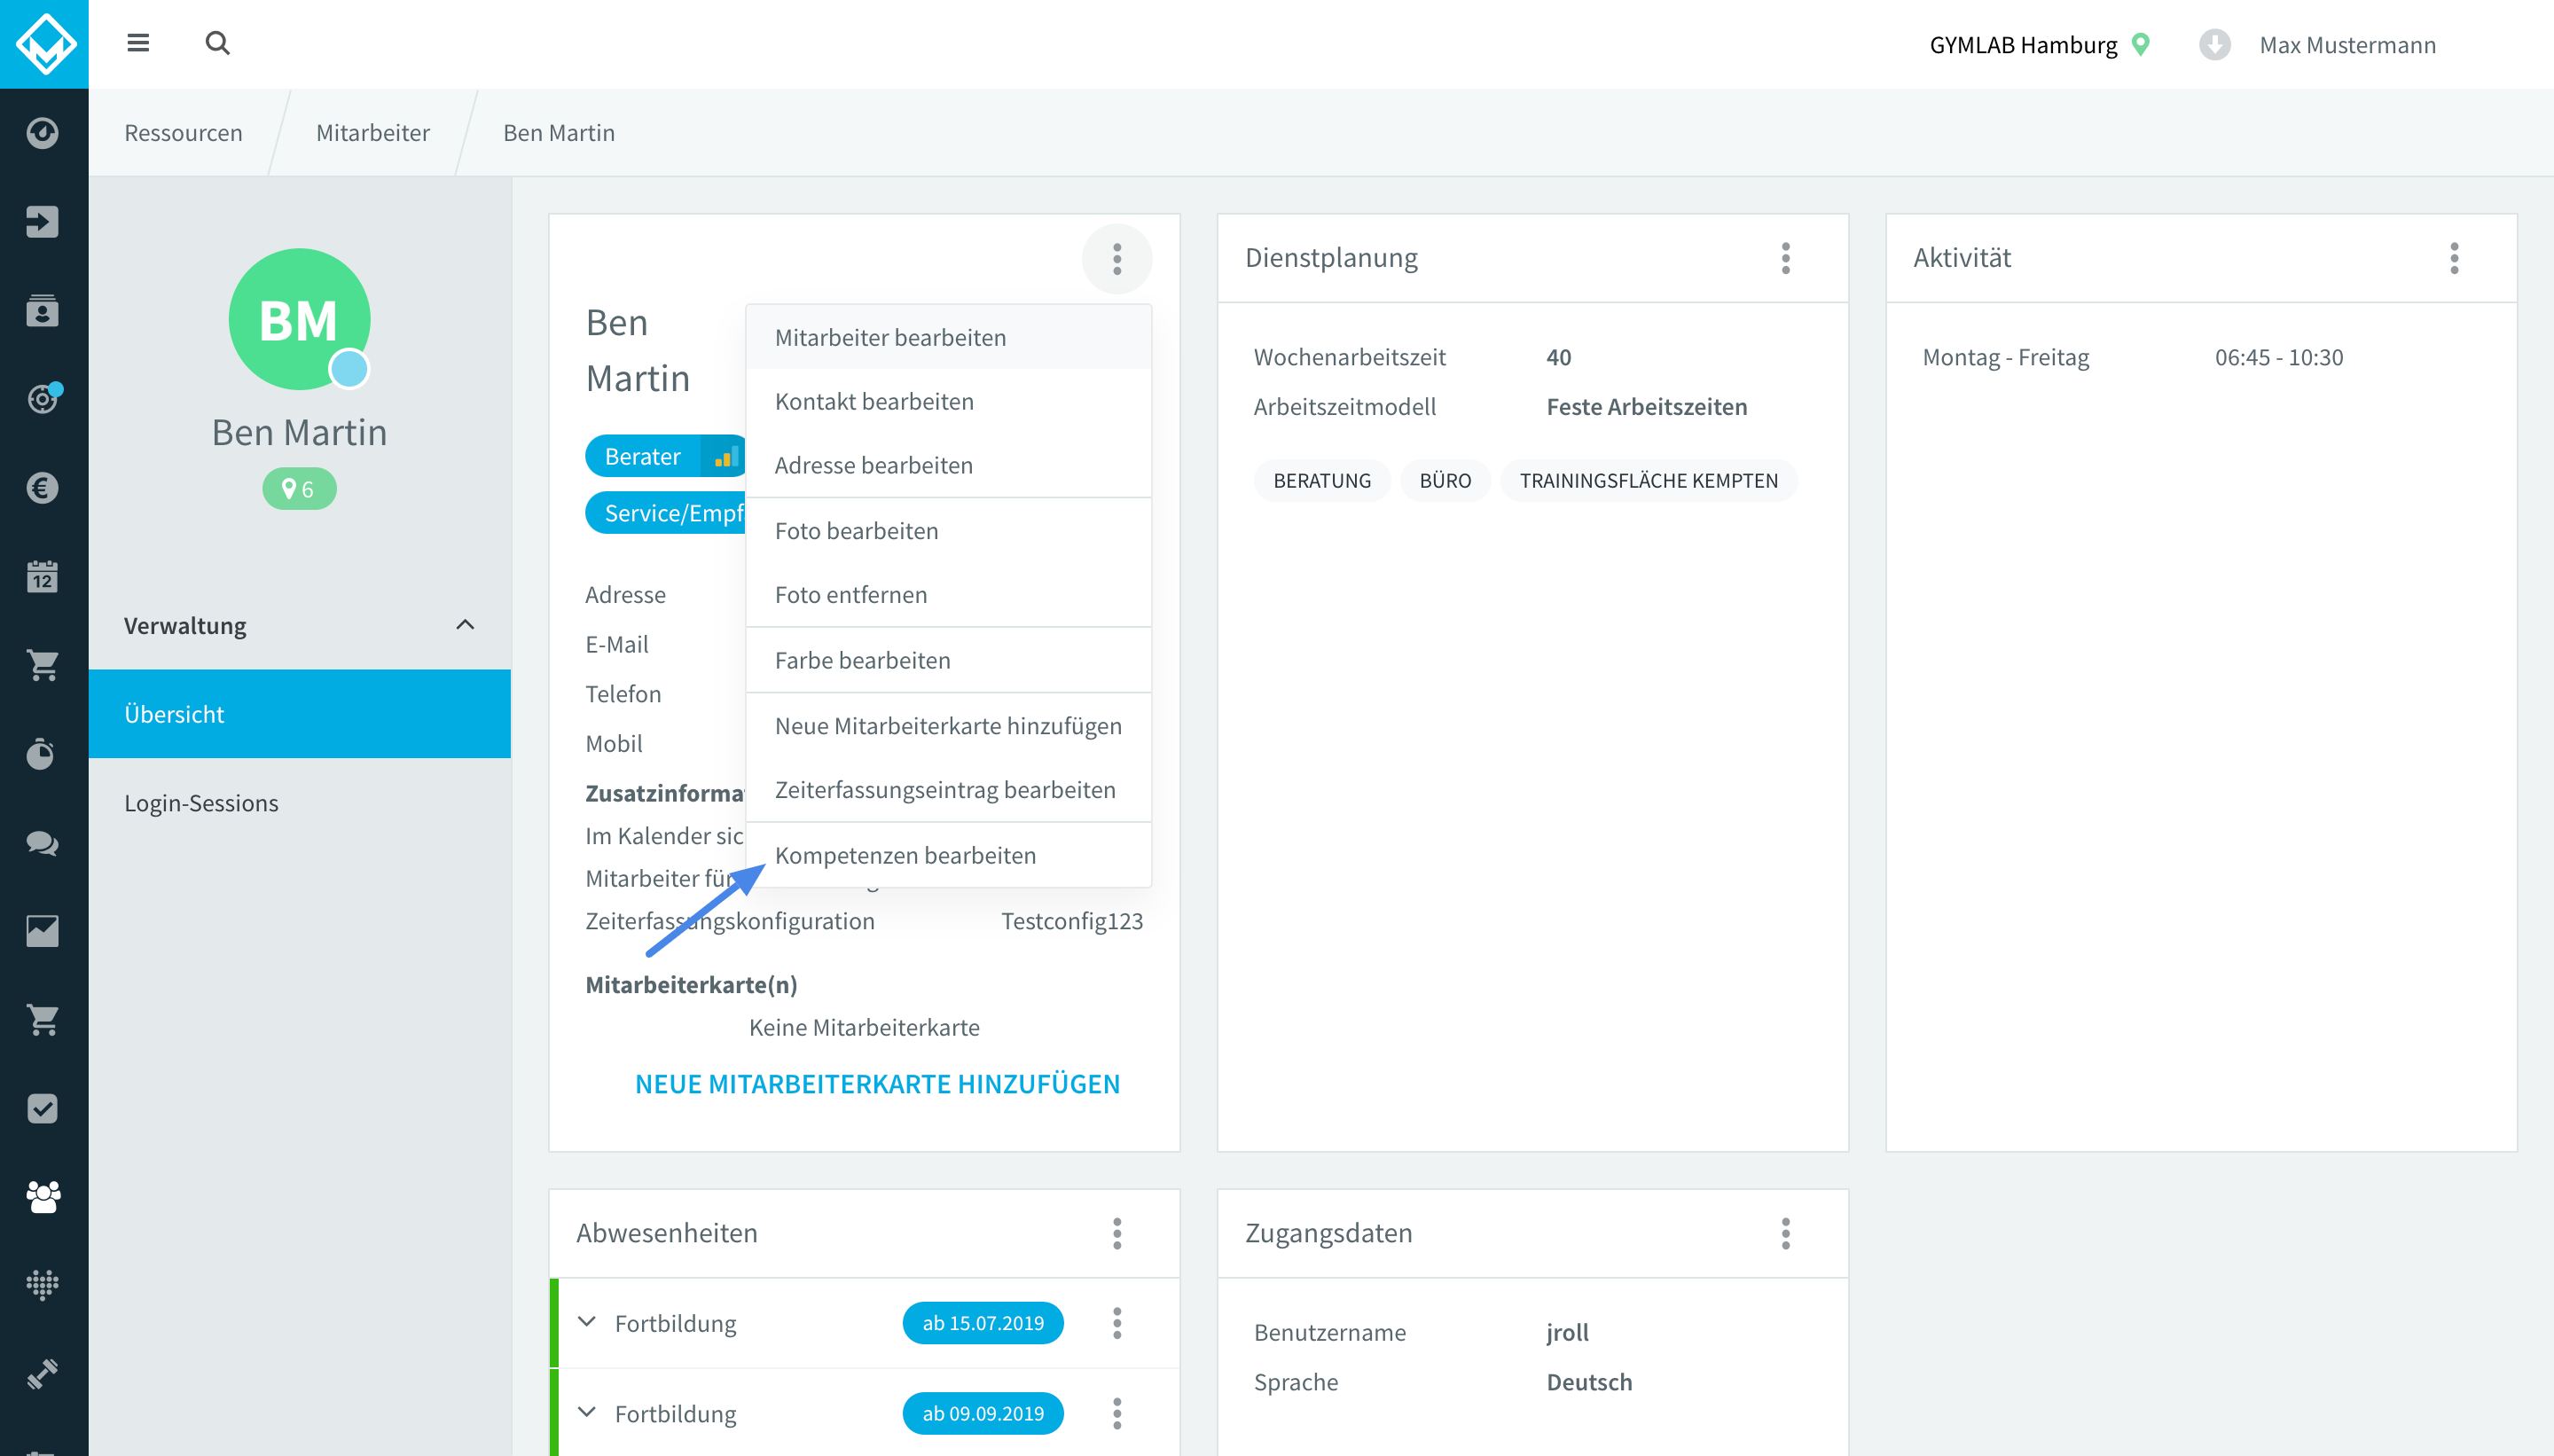Open the hamburger menu icon

pos(138,43)
